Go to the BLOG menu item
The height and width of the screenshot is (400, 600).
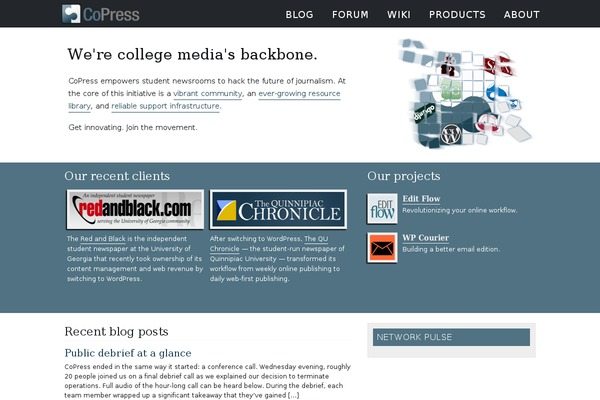pos(299,15)
